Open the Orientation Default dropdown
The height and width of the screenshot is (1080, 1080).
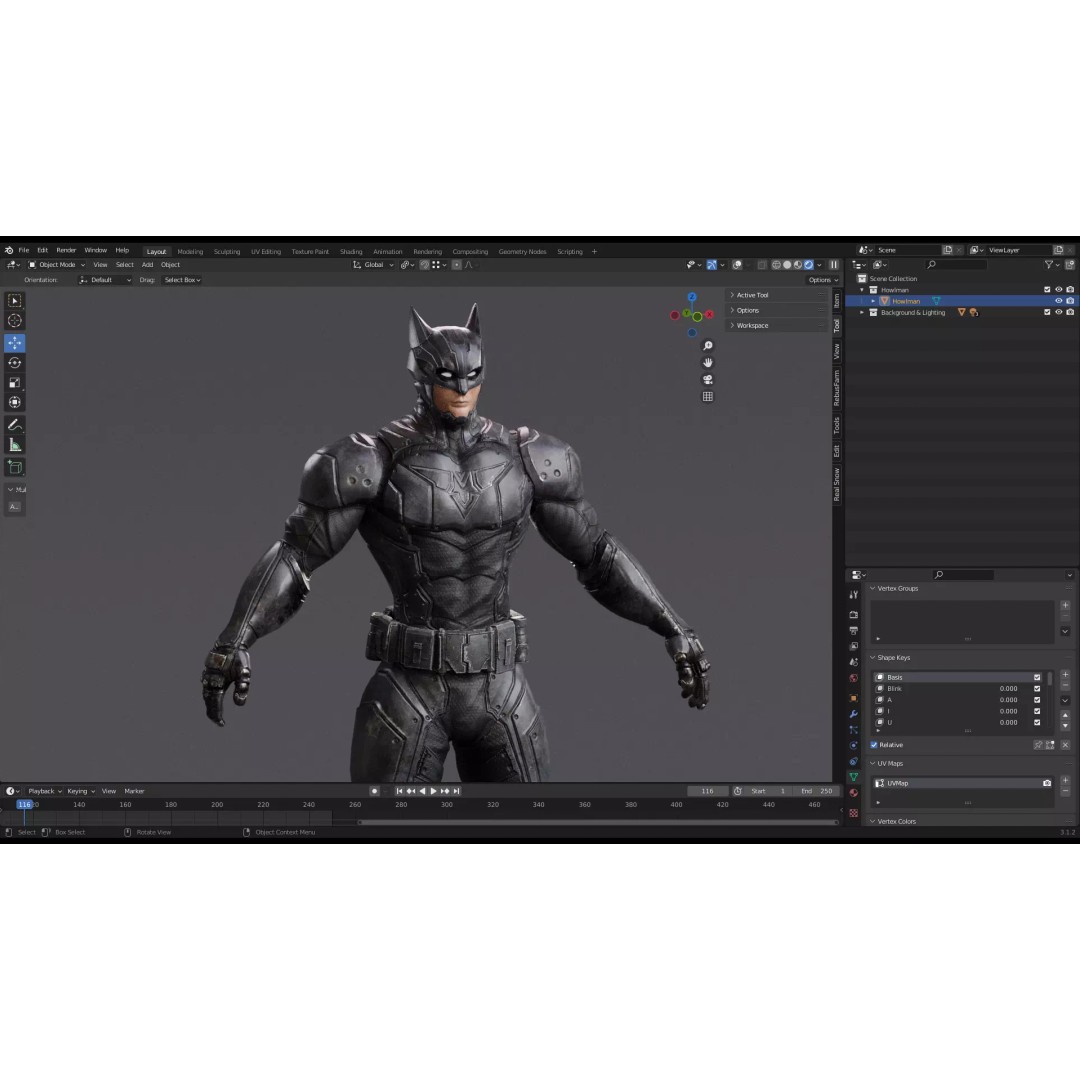[105, 280]
